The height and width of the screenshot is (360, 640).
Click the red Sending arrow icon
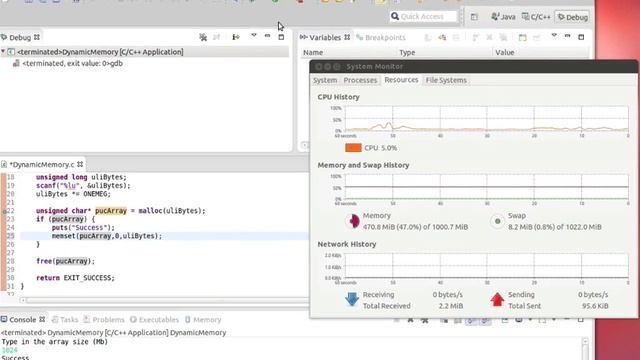point(497,299)
